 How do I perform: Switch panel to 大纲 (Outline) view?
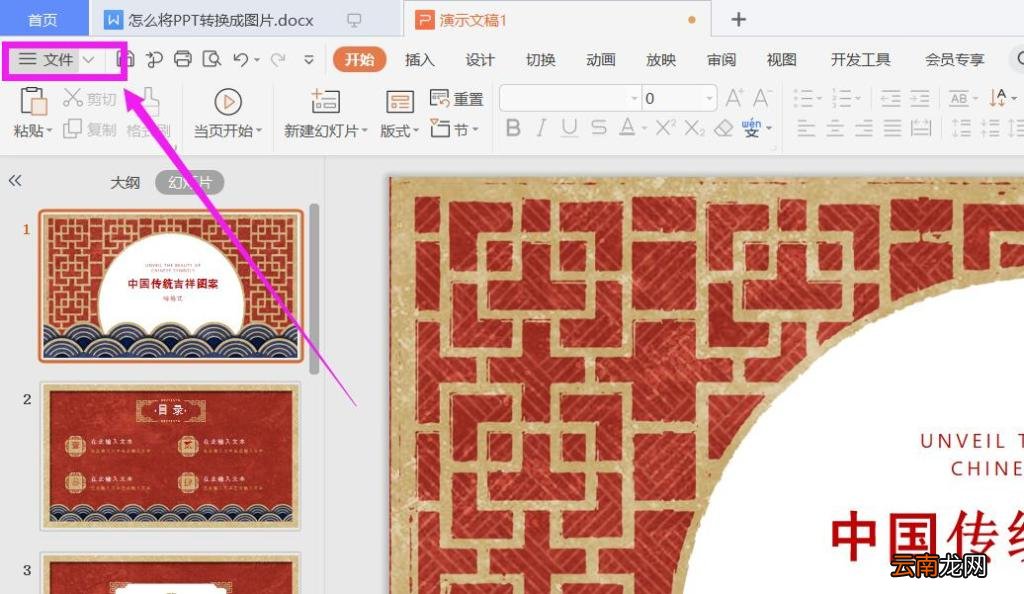tap(125, 182)
